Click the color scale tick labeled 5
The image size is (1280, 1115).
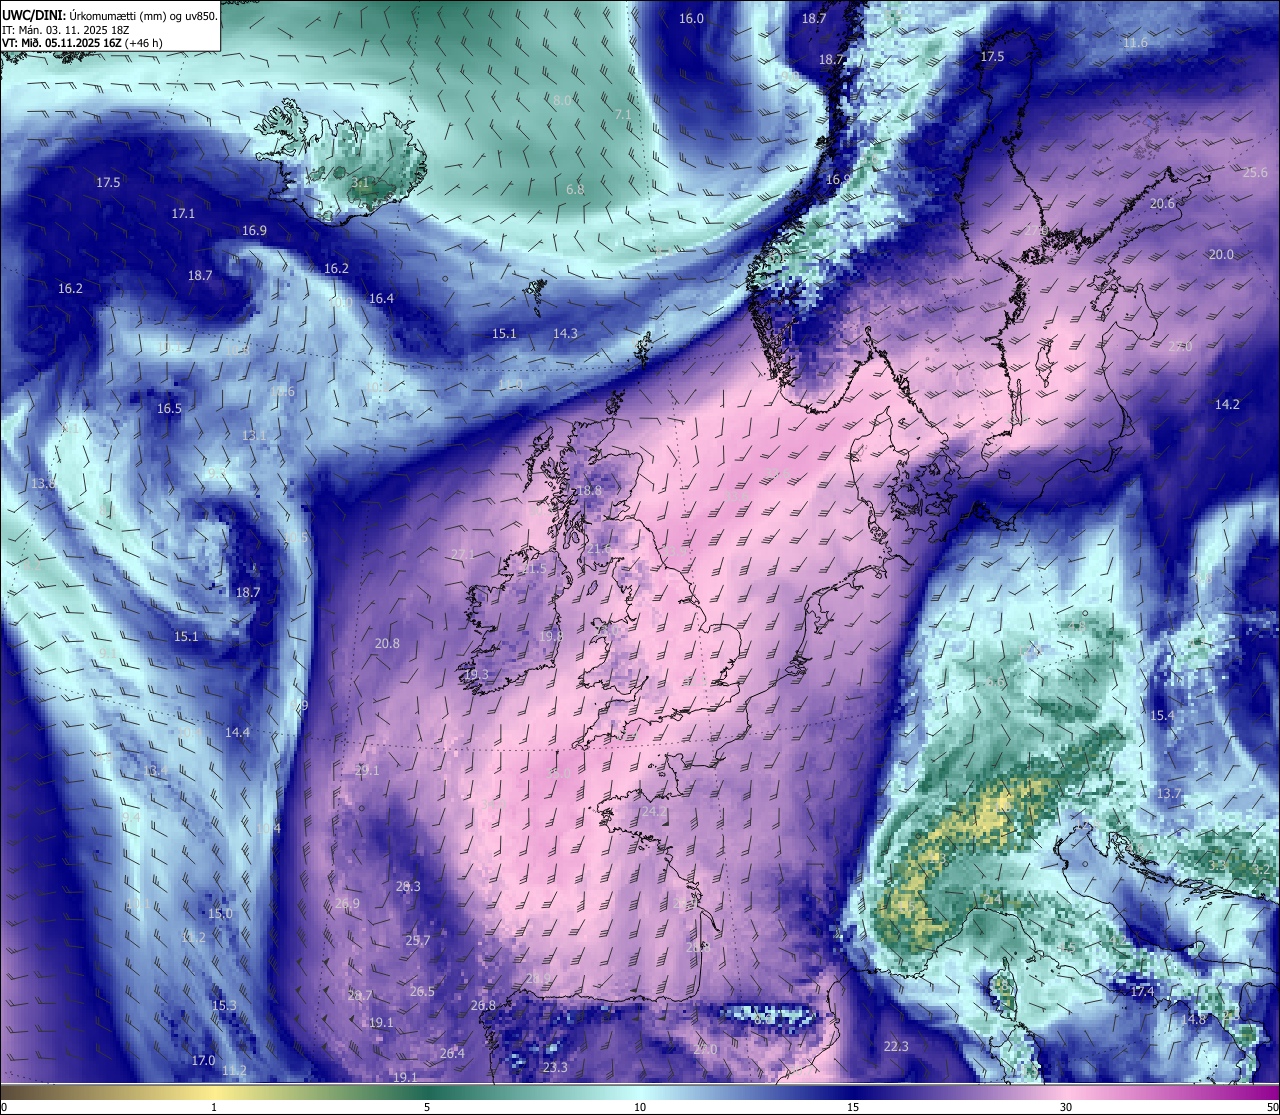click(427, 1106)
